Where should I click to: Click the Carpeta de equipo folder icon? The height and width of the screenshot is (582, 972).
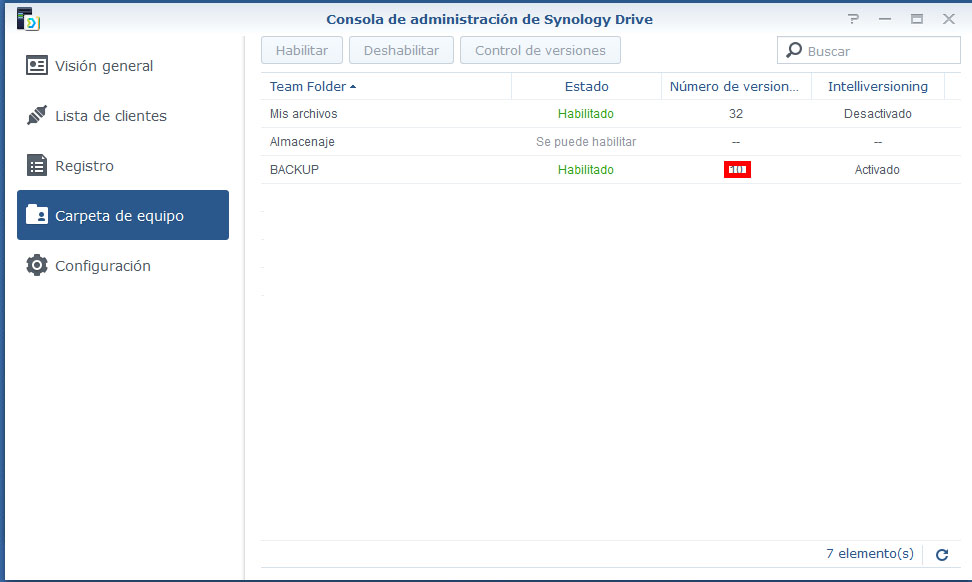[x=37, y=214]
